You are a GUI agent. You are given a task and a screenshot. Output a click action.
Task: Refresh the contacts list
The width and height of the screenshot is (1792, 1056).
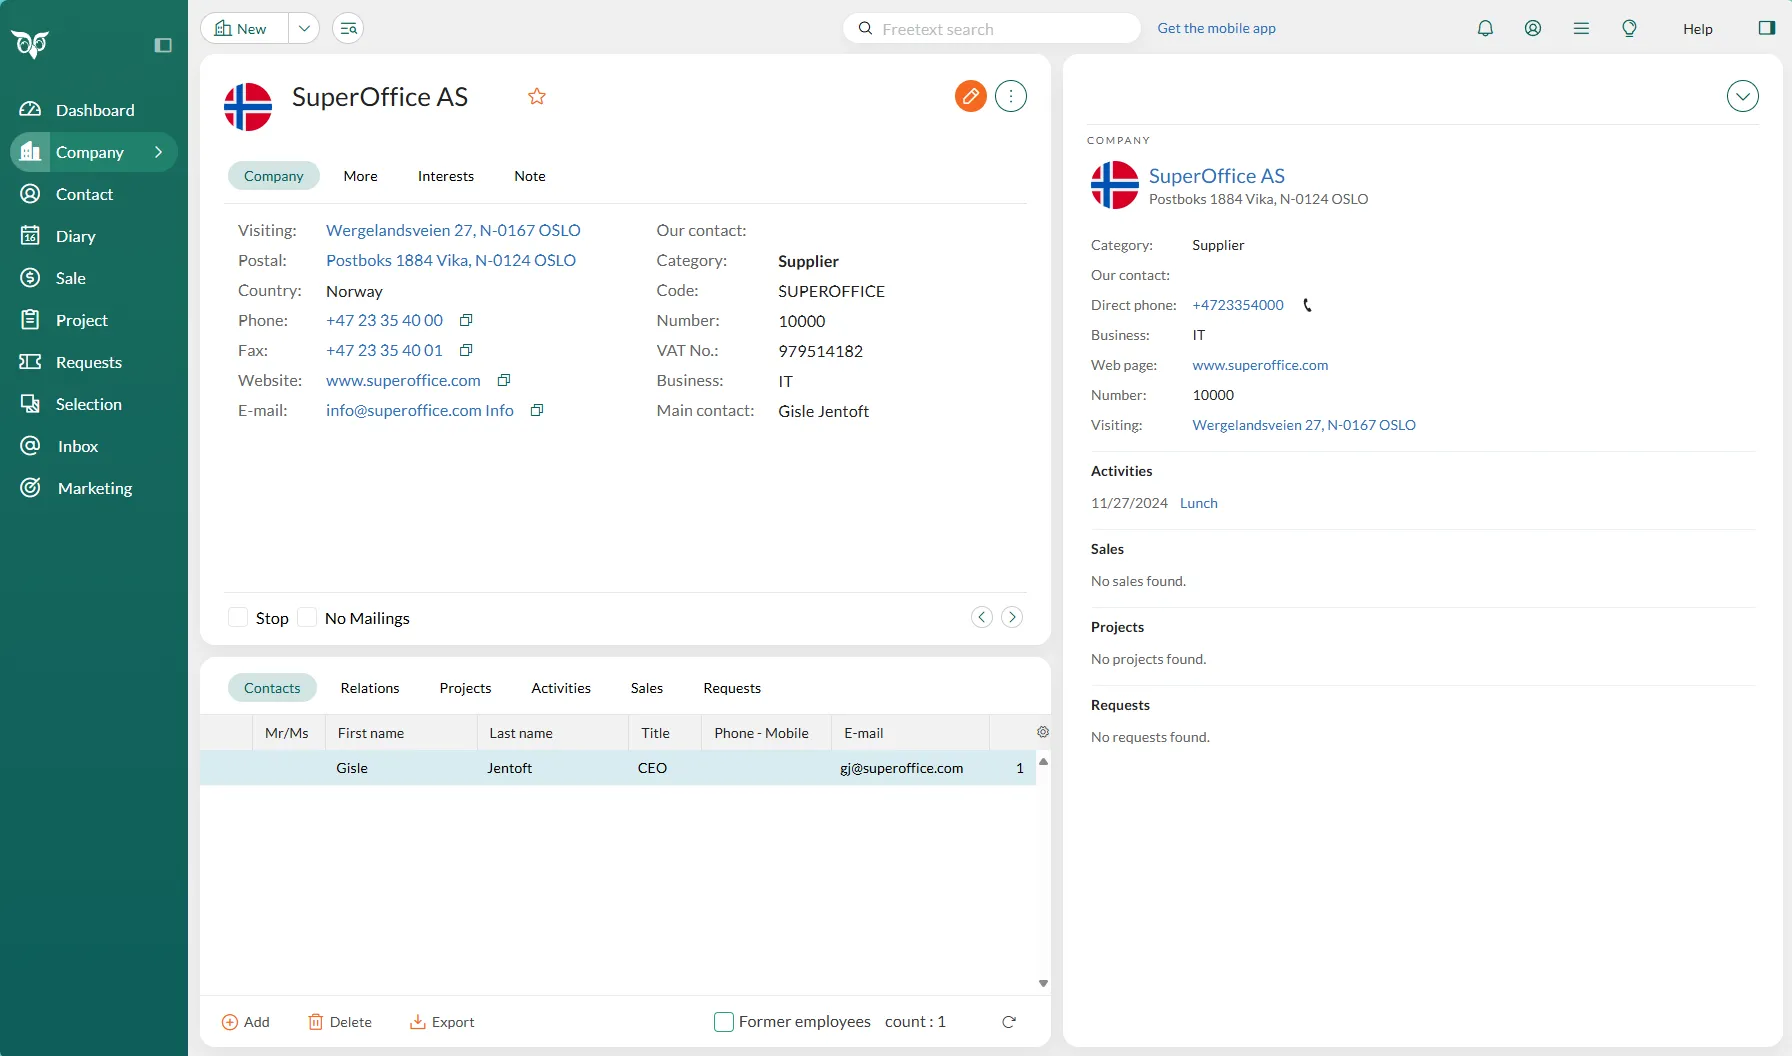tap(1009, 1022)
